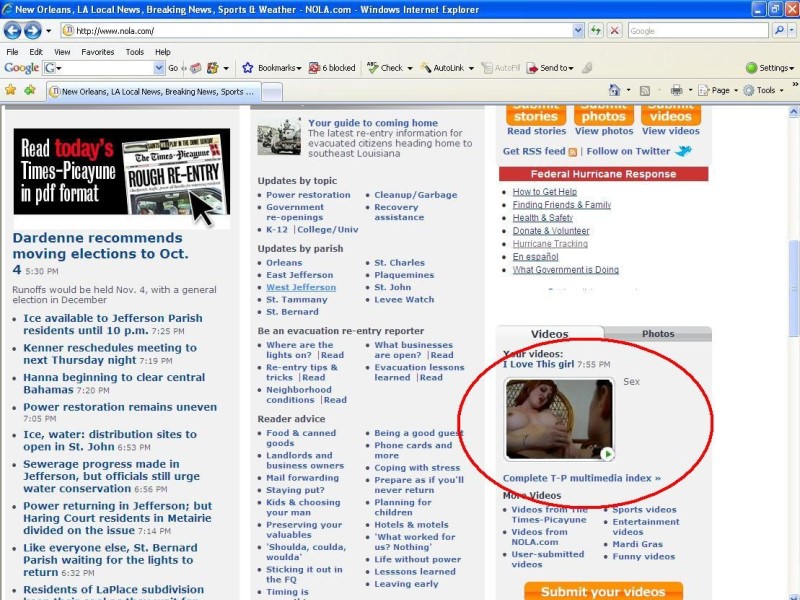The image size is (800, 600).
Task: Open Ice available to Jefferson Parish story
Action: (x=113, y=324)
